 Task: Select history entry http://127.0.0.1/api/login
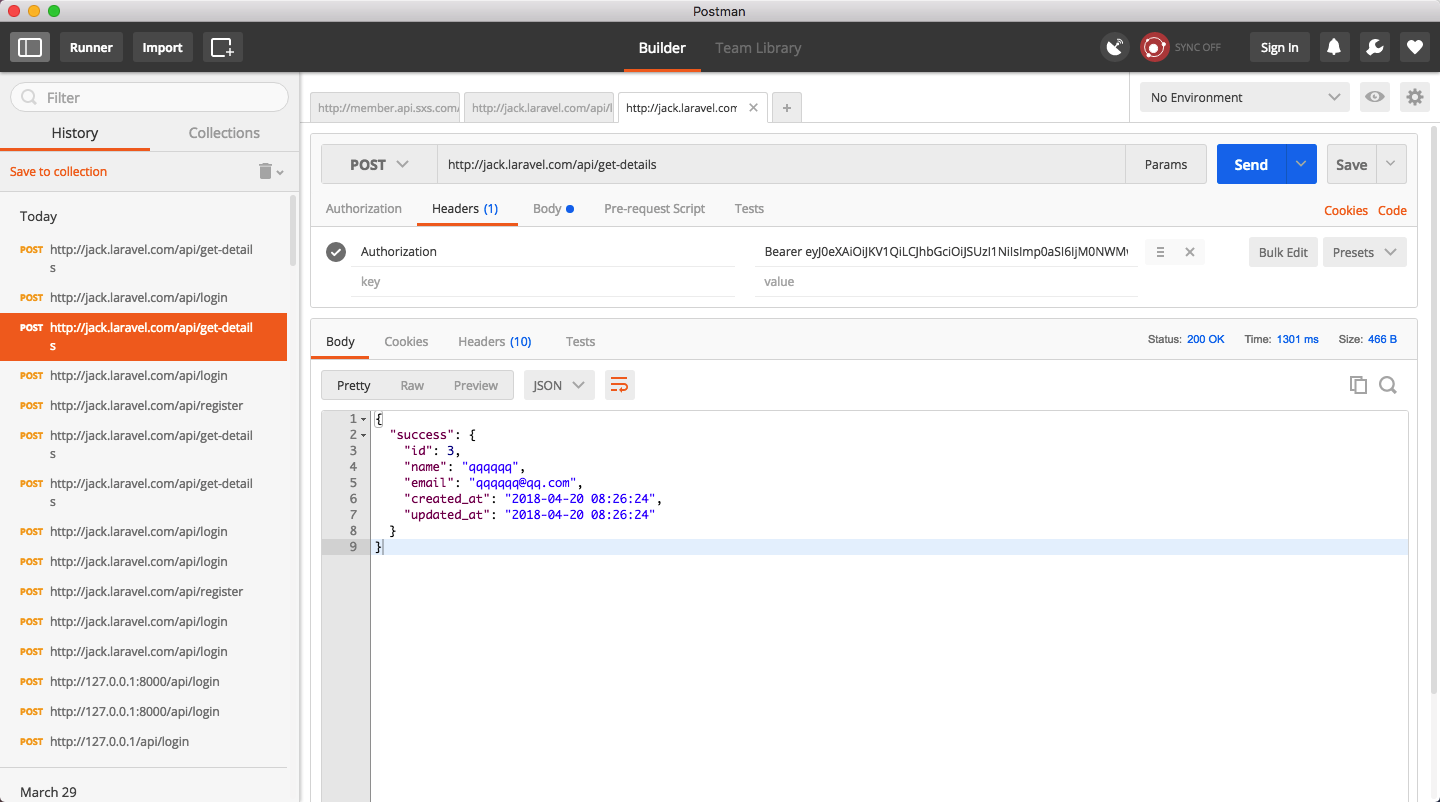119,741
